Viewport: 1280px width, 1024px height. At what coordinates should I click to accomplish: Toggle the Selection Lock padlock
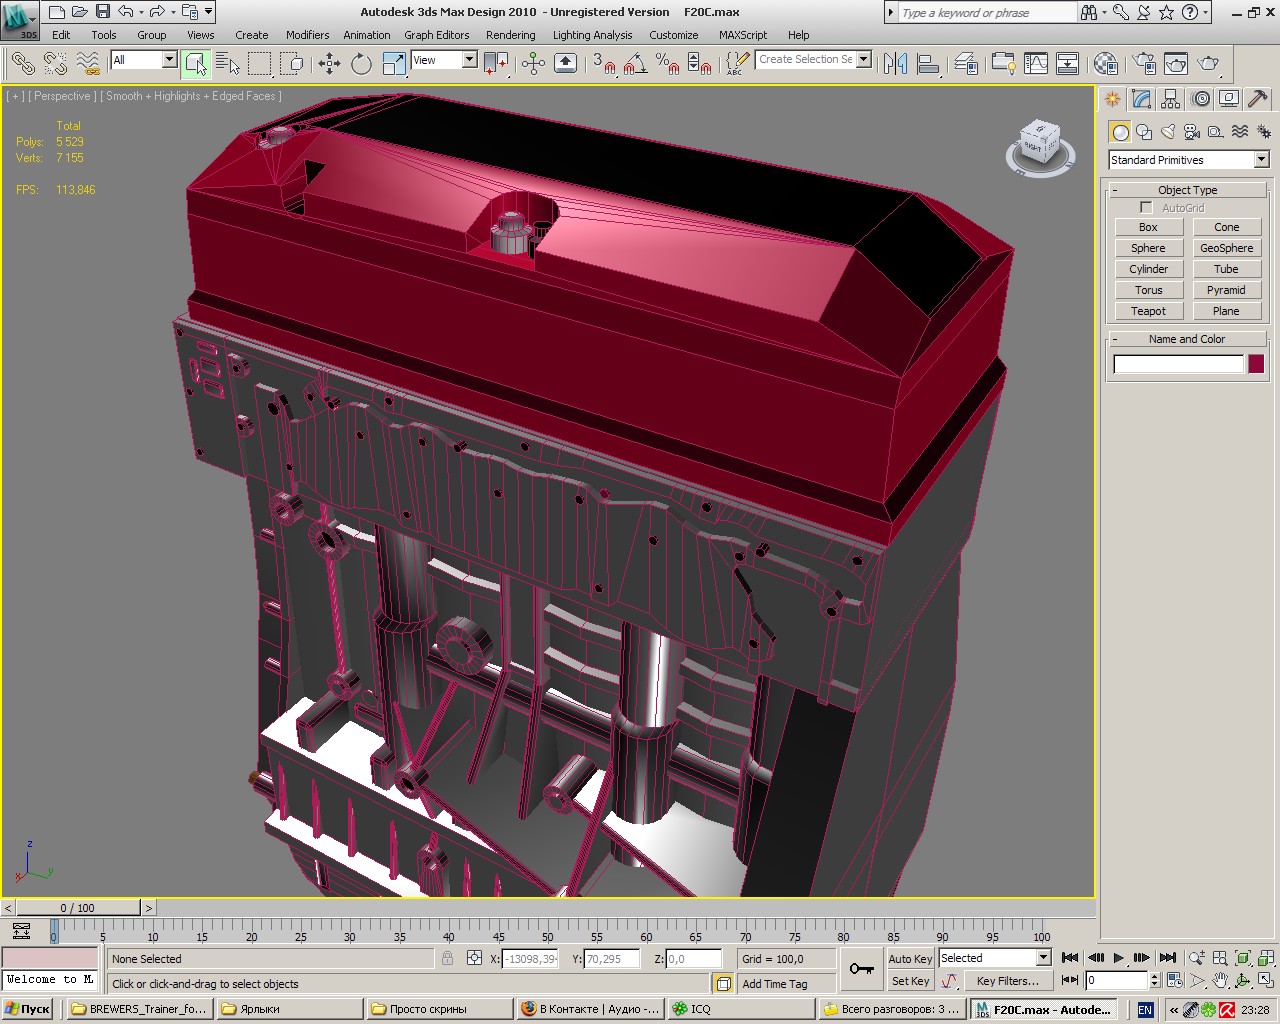pos(447,958)
